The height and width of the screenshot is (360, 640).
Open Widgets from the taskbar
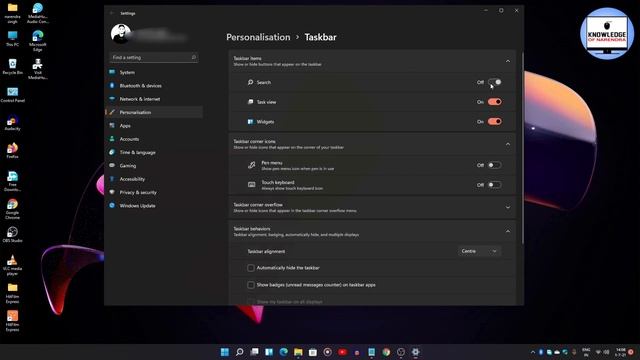point(269,352)
